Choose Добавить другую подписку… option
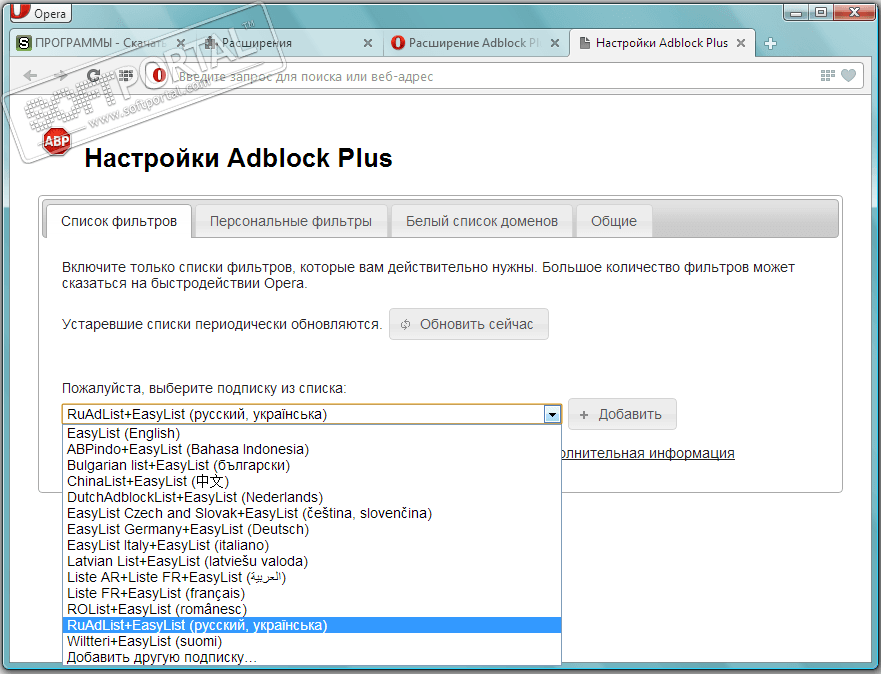 coord(312,657)
